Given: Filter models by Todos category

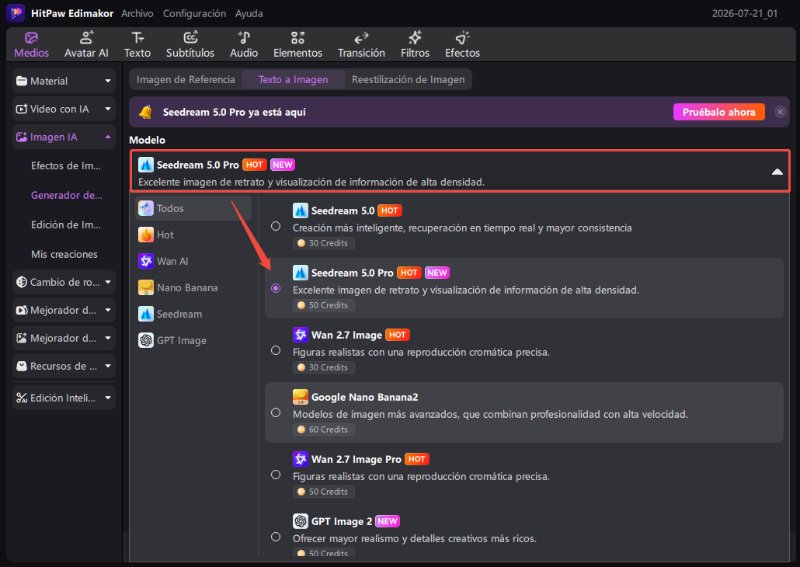Looking at the screenshot, I should pyautogui.click(x=193, y=208).
